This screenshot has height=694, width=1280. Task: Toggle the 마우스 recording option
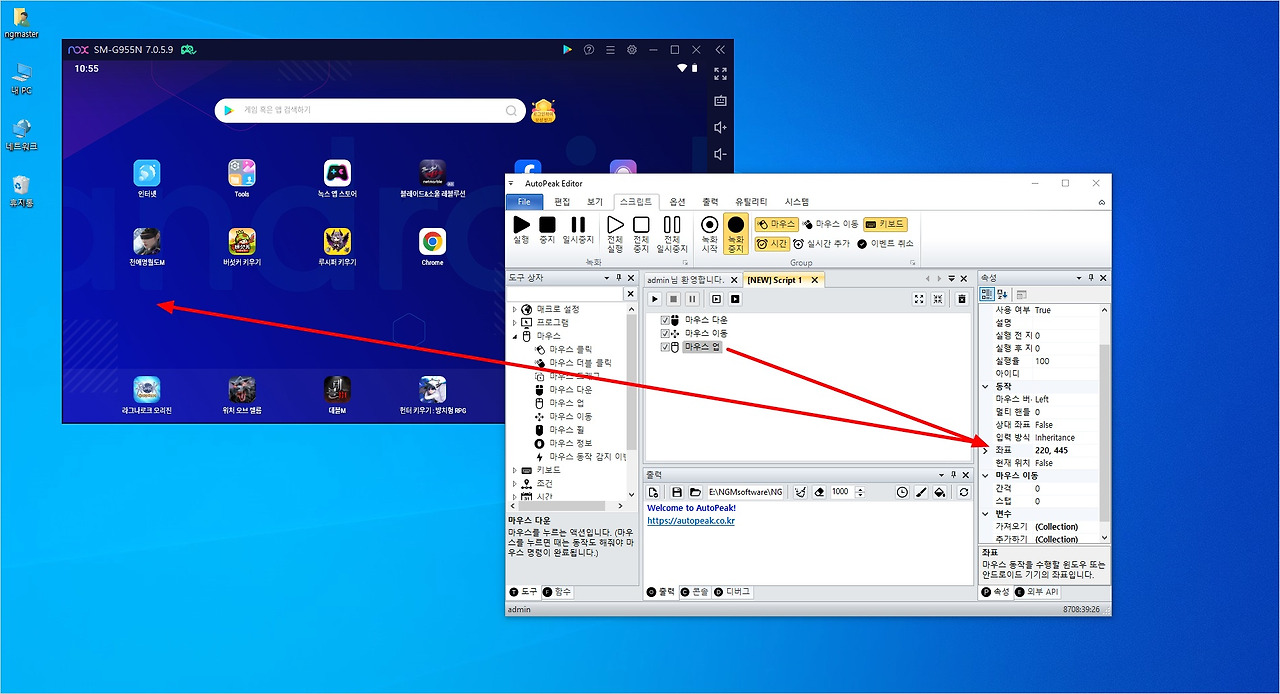click(x=776, y=225)
